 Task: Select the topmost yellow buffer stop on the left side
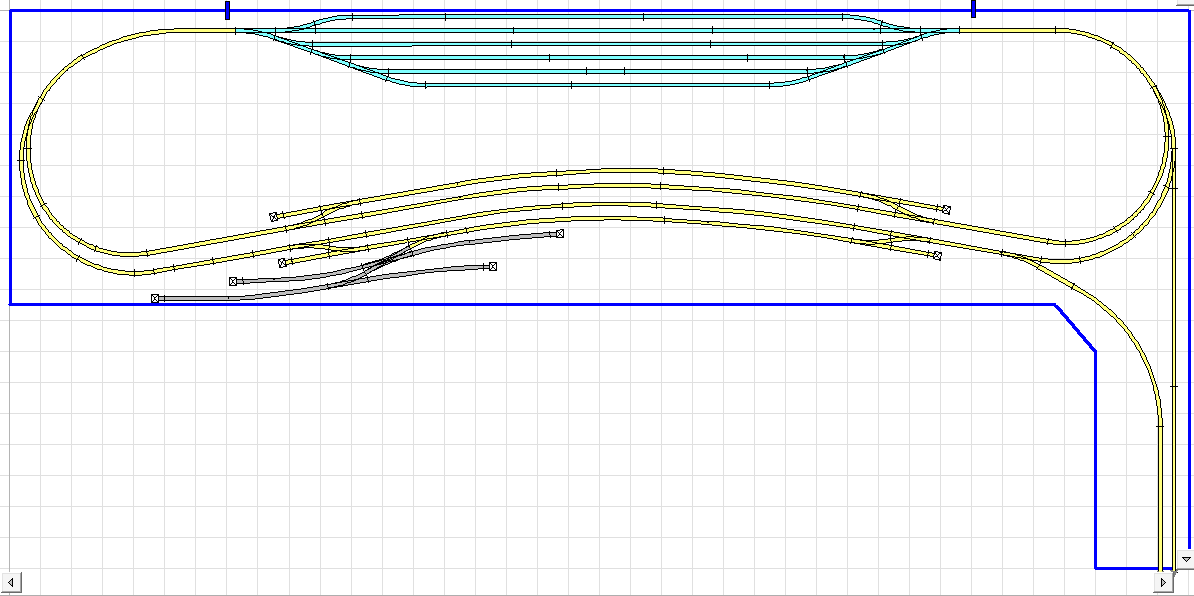[x=273, y=216]
